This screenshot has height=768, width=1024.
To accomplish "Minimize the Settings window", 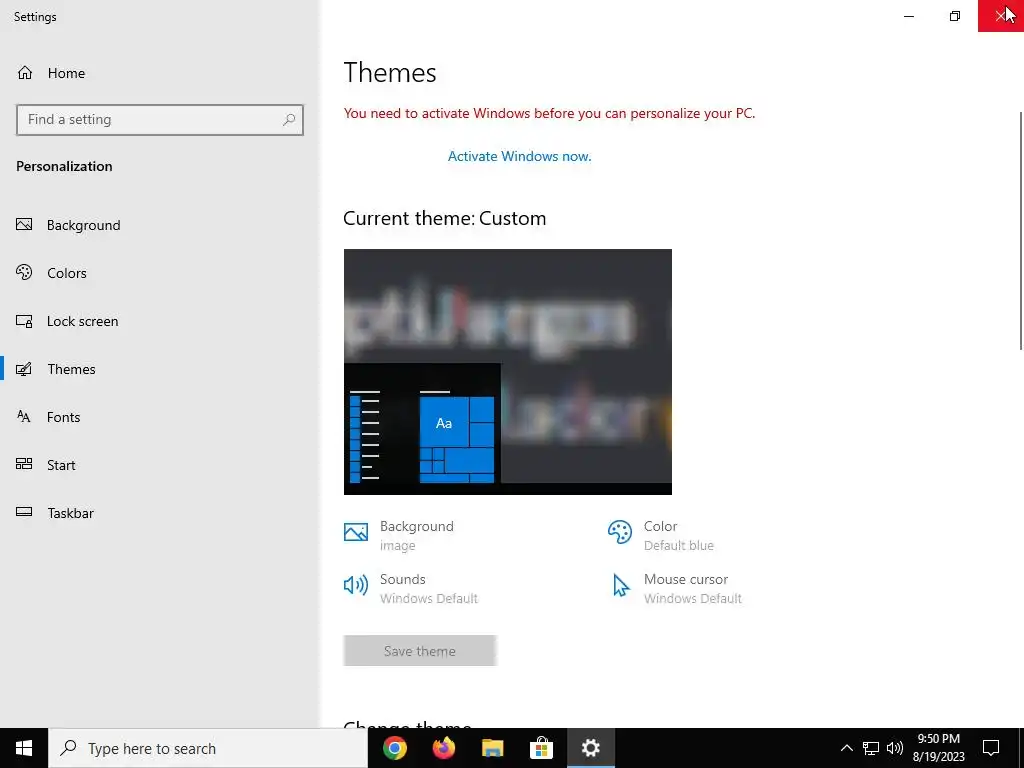I will pos(909,16).
